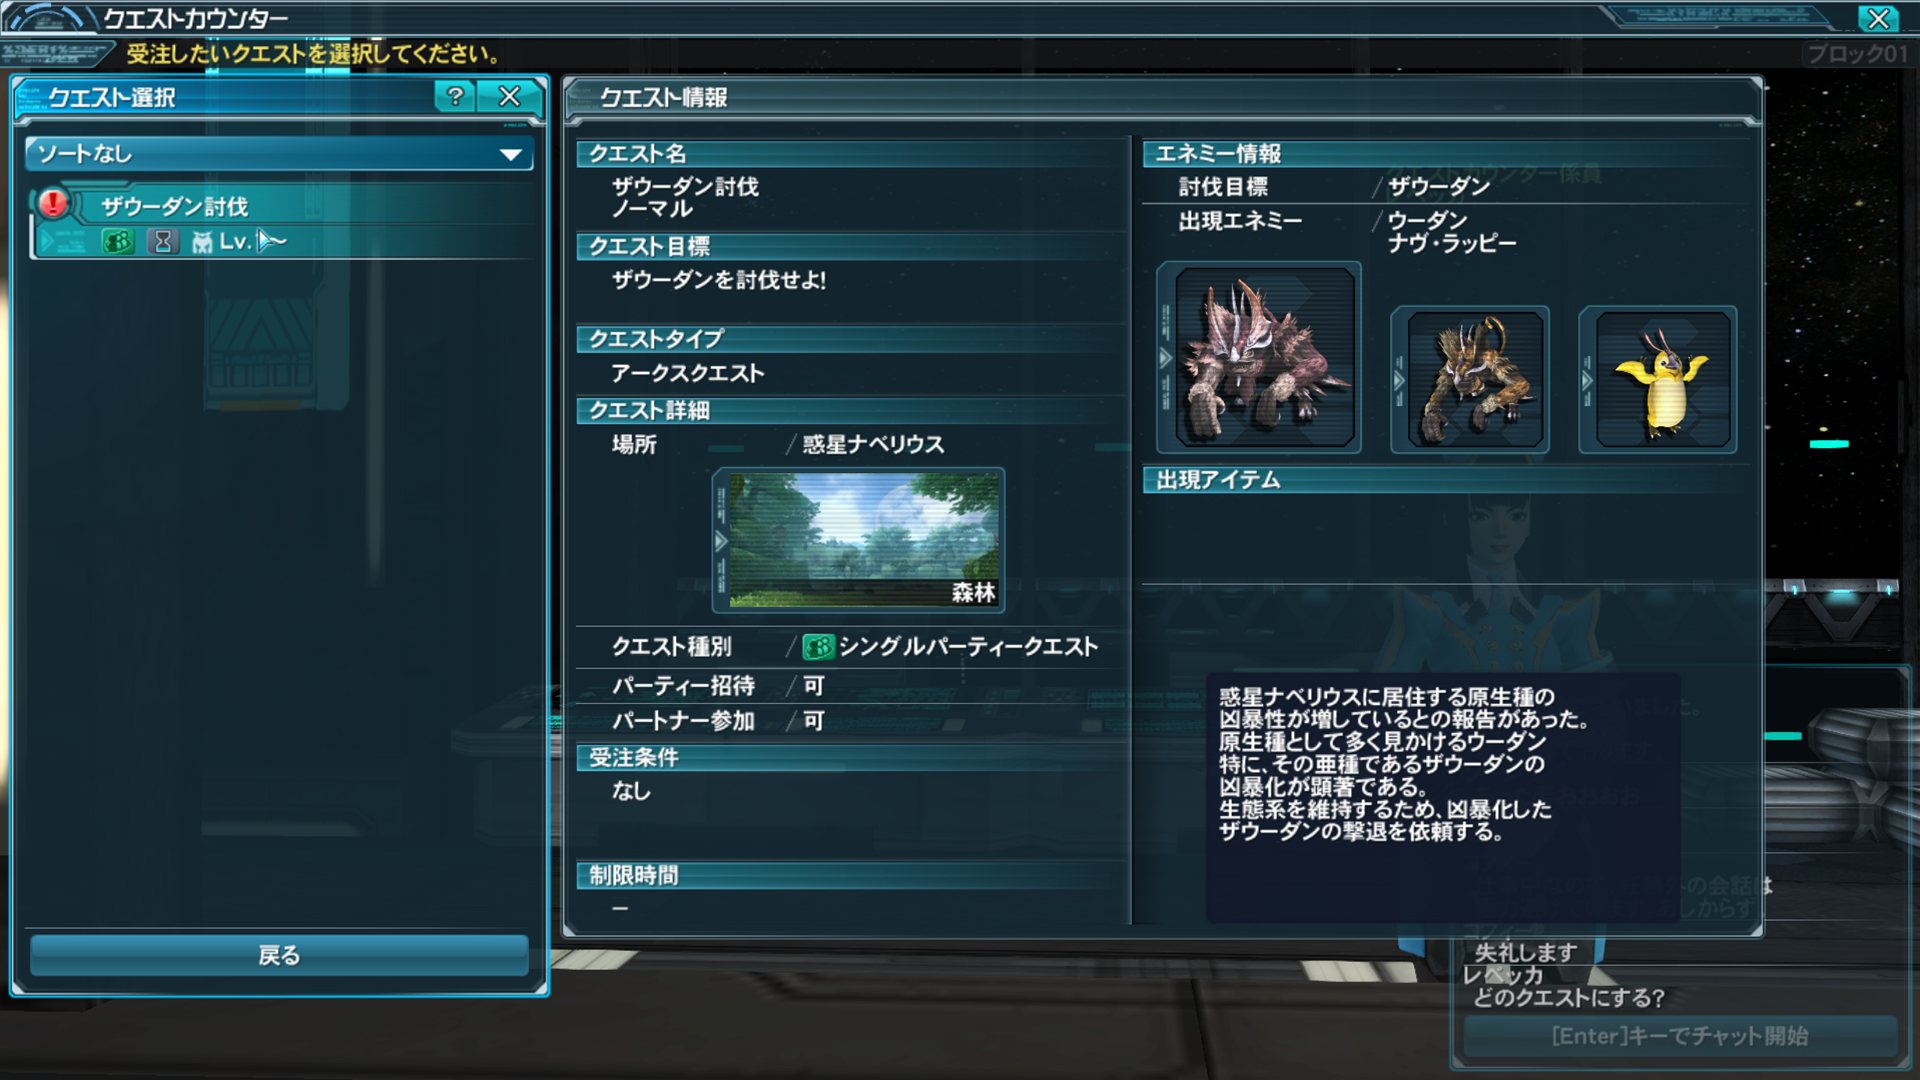Open the ソートなし sort dropdown
Image resolution: width=1920 pixels, height=1080 pixels.
coord(279,154)
